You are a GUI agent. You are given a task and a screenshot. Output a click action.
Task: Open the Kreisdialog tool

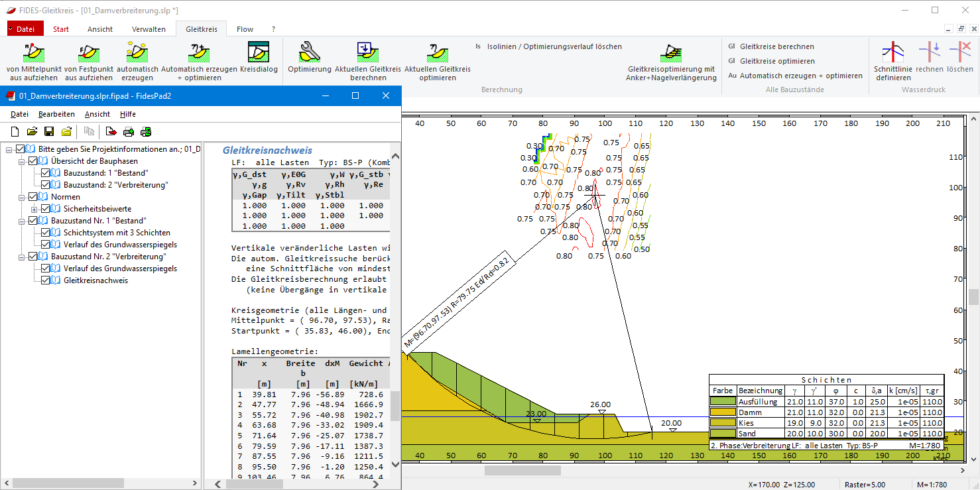point(258,52)
